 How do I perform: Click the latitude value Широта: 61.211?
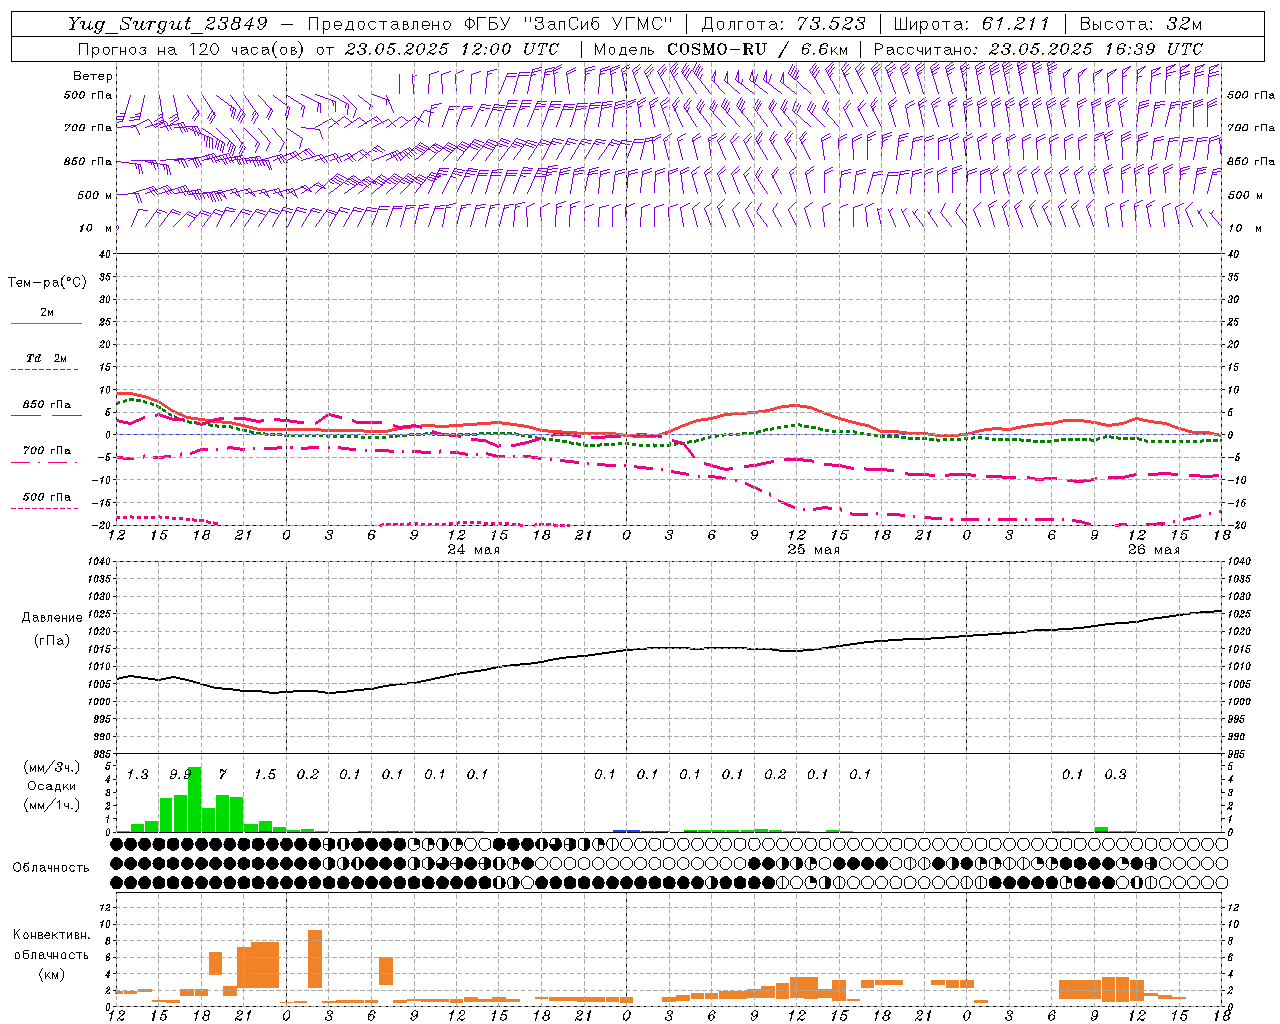[971, 24]
